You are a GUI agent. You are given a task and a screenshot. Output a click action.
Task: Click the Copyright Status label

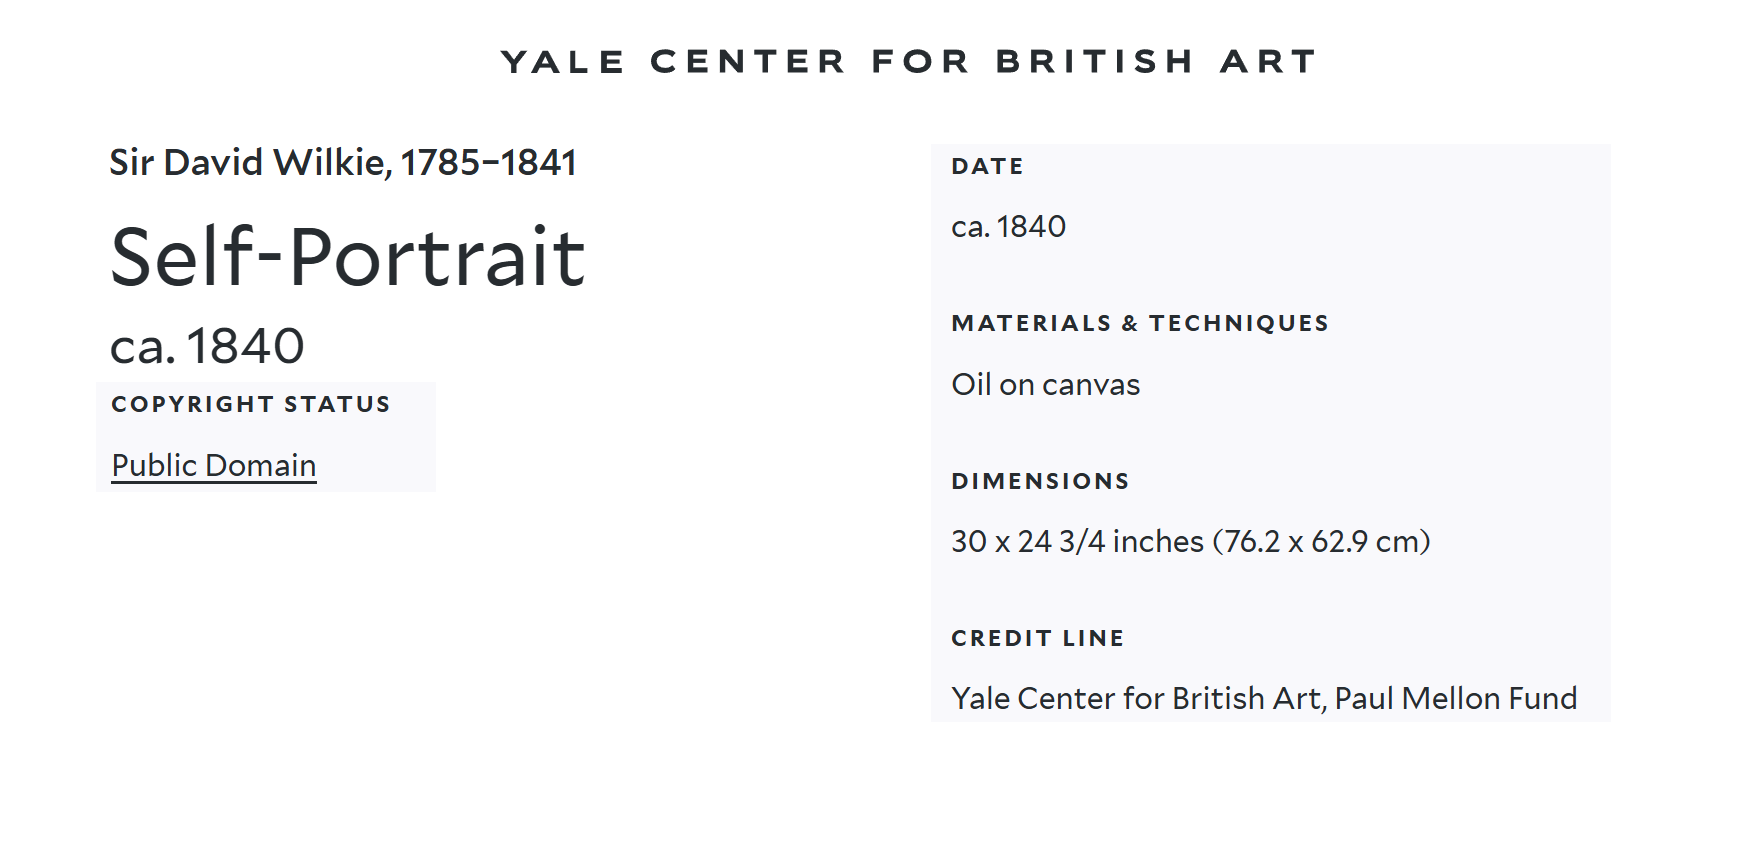point(251,404)
